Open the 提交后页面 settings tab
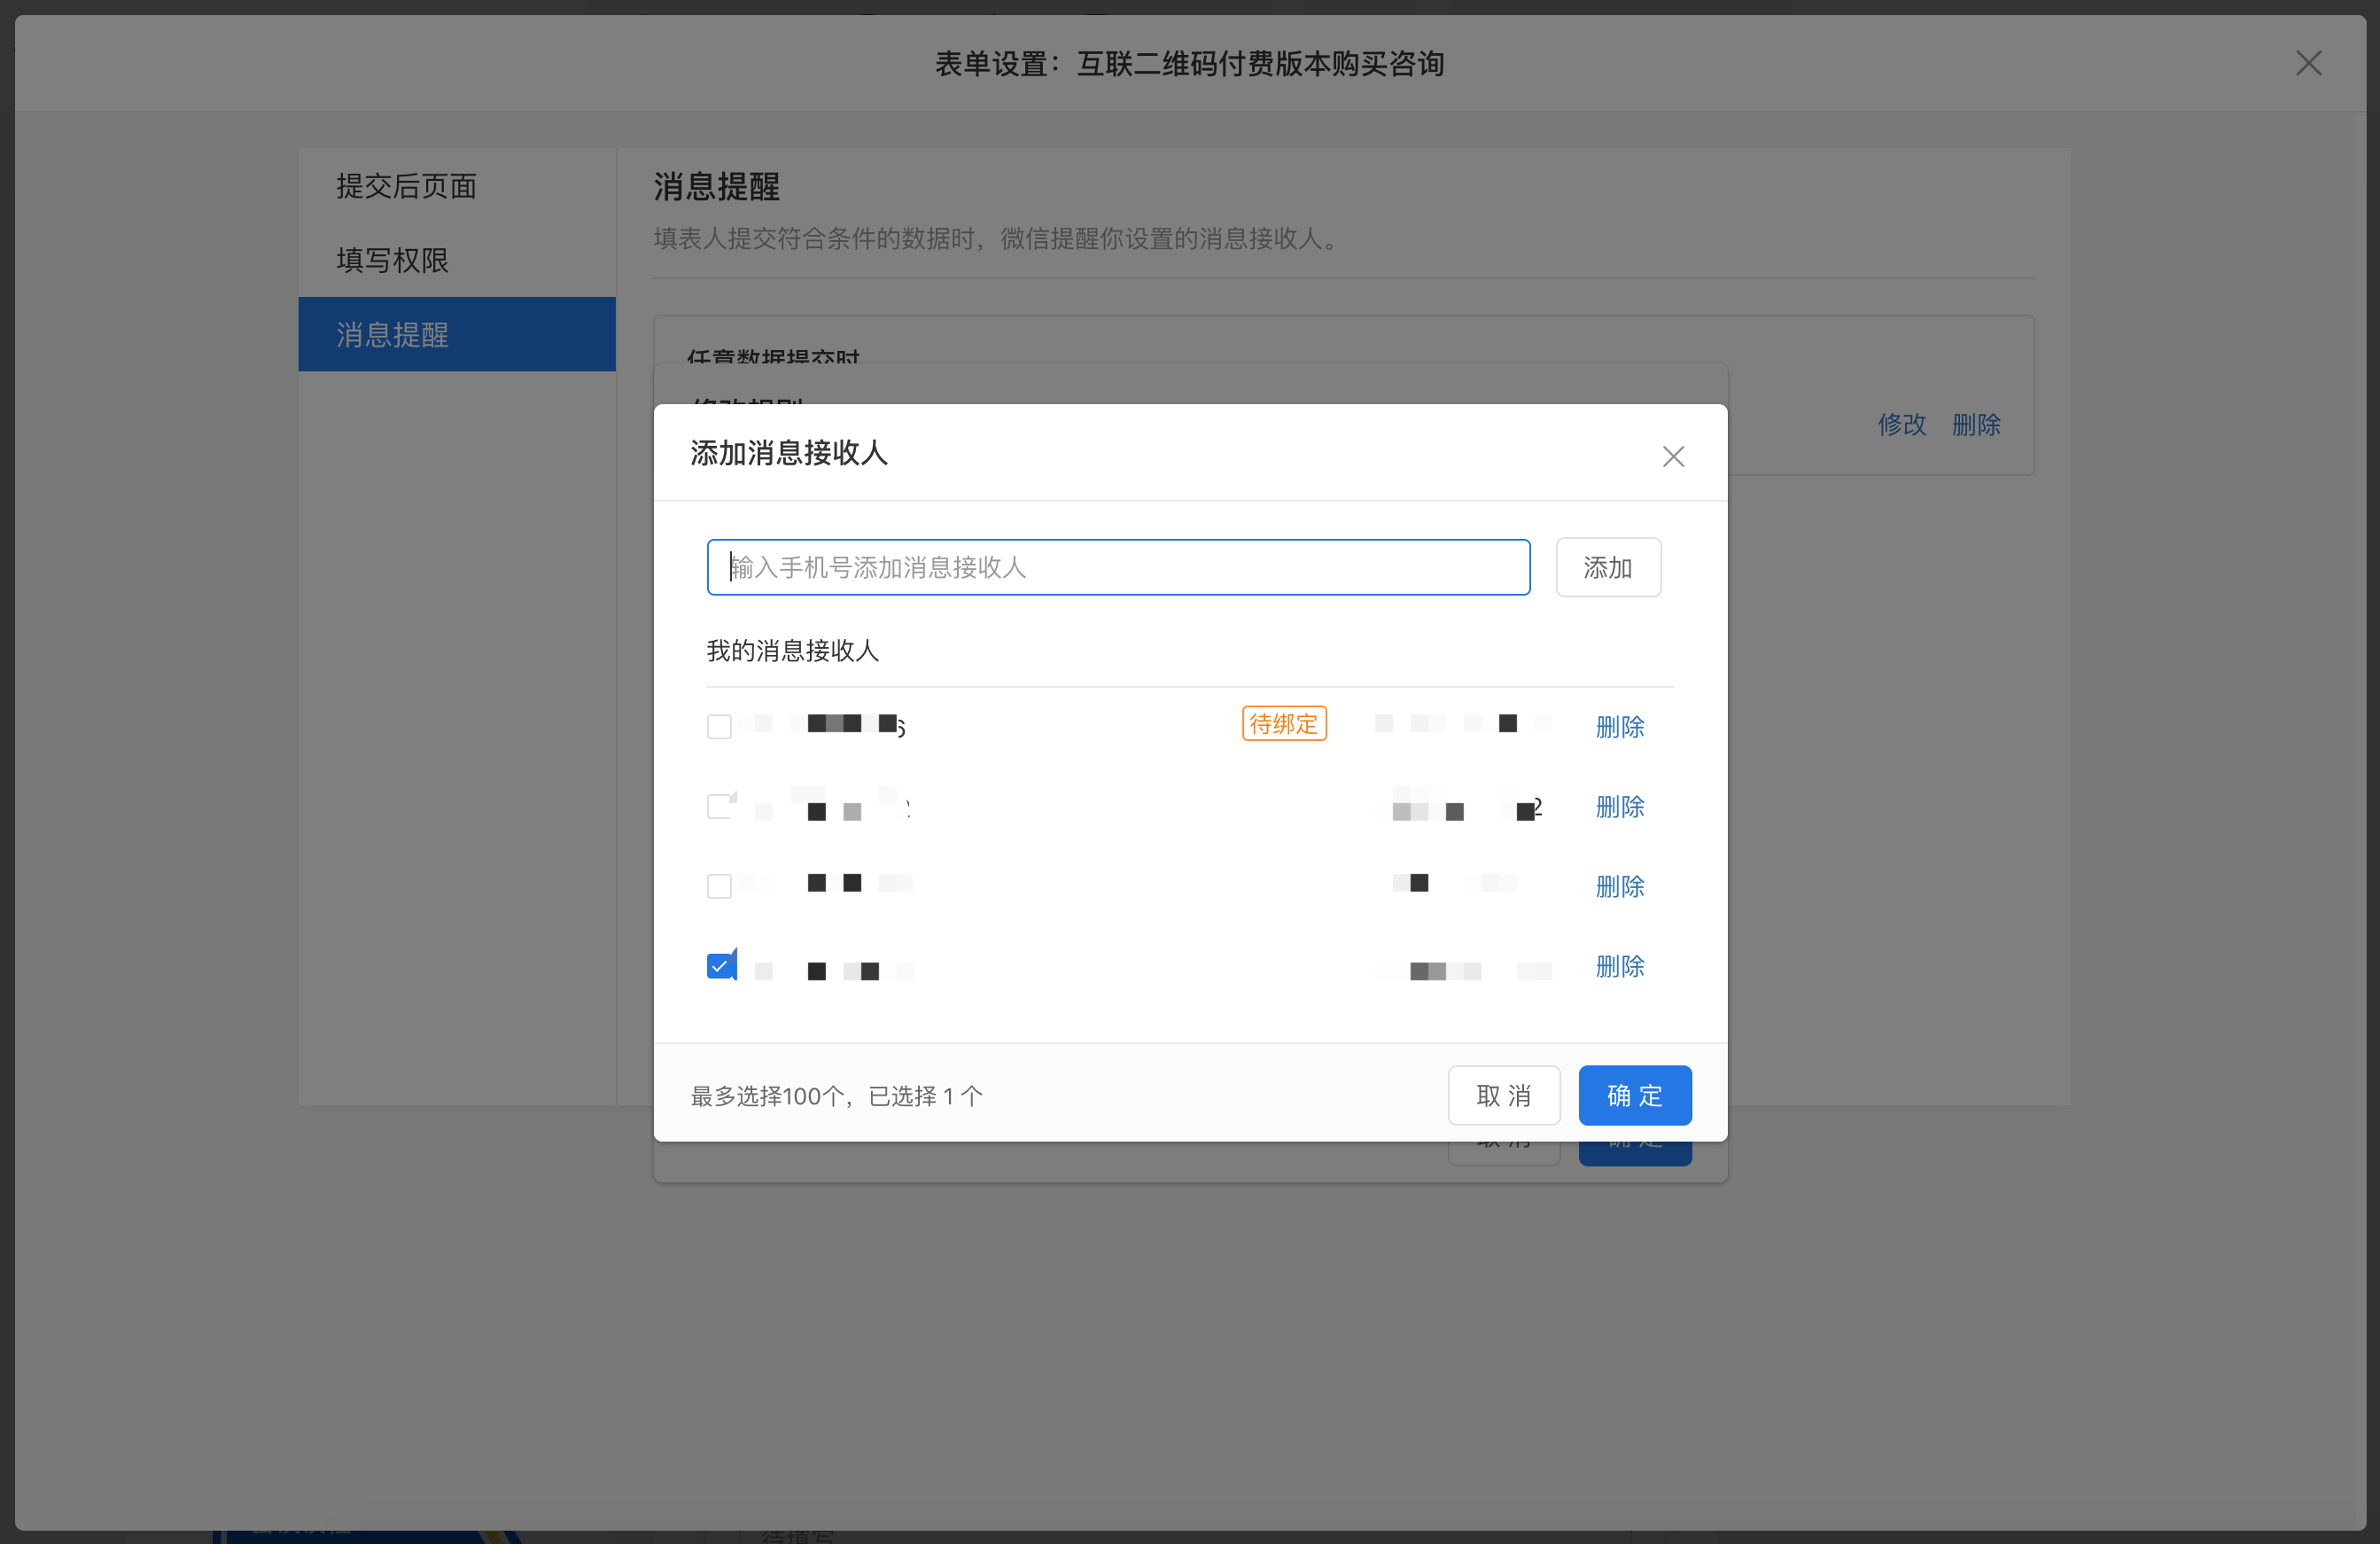The height and width of the screenshot is (1544, 2380). click(x=406, y=186)
